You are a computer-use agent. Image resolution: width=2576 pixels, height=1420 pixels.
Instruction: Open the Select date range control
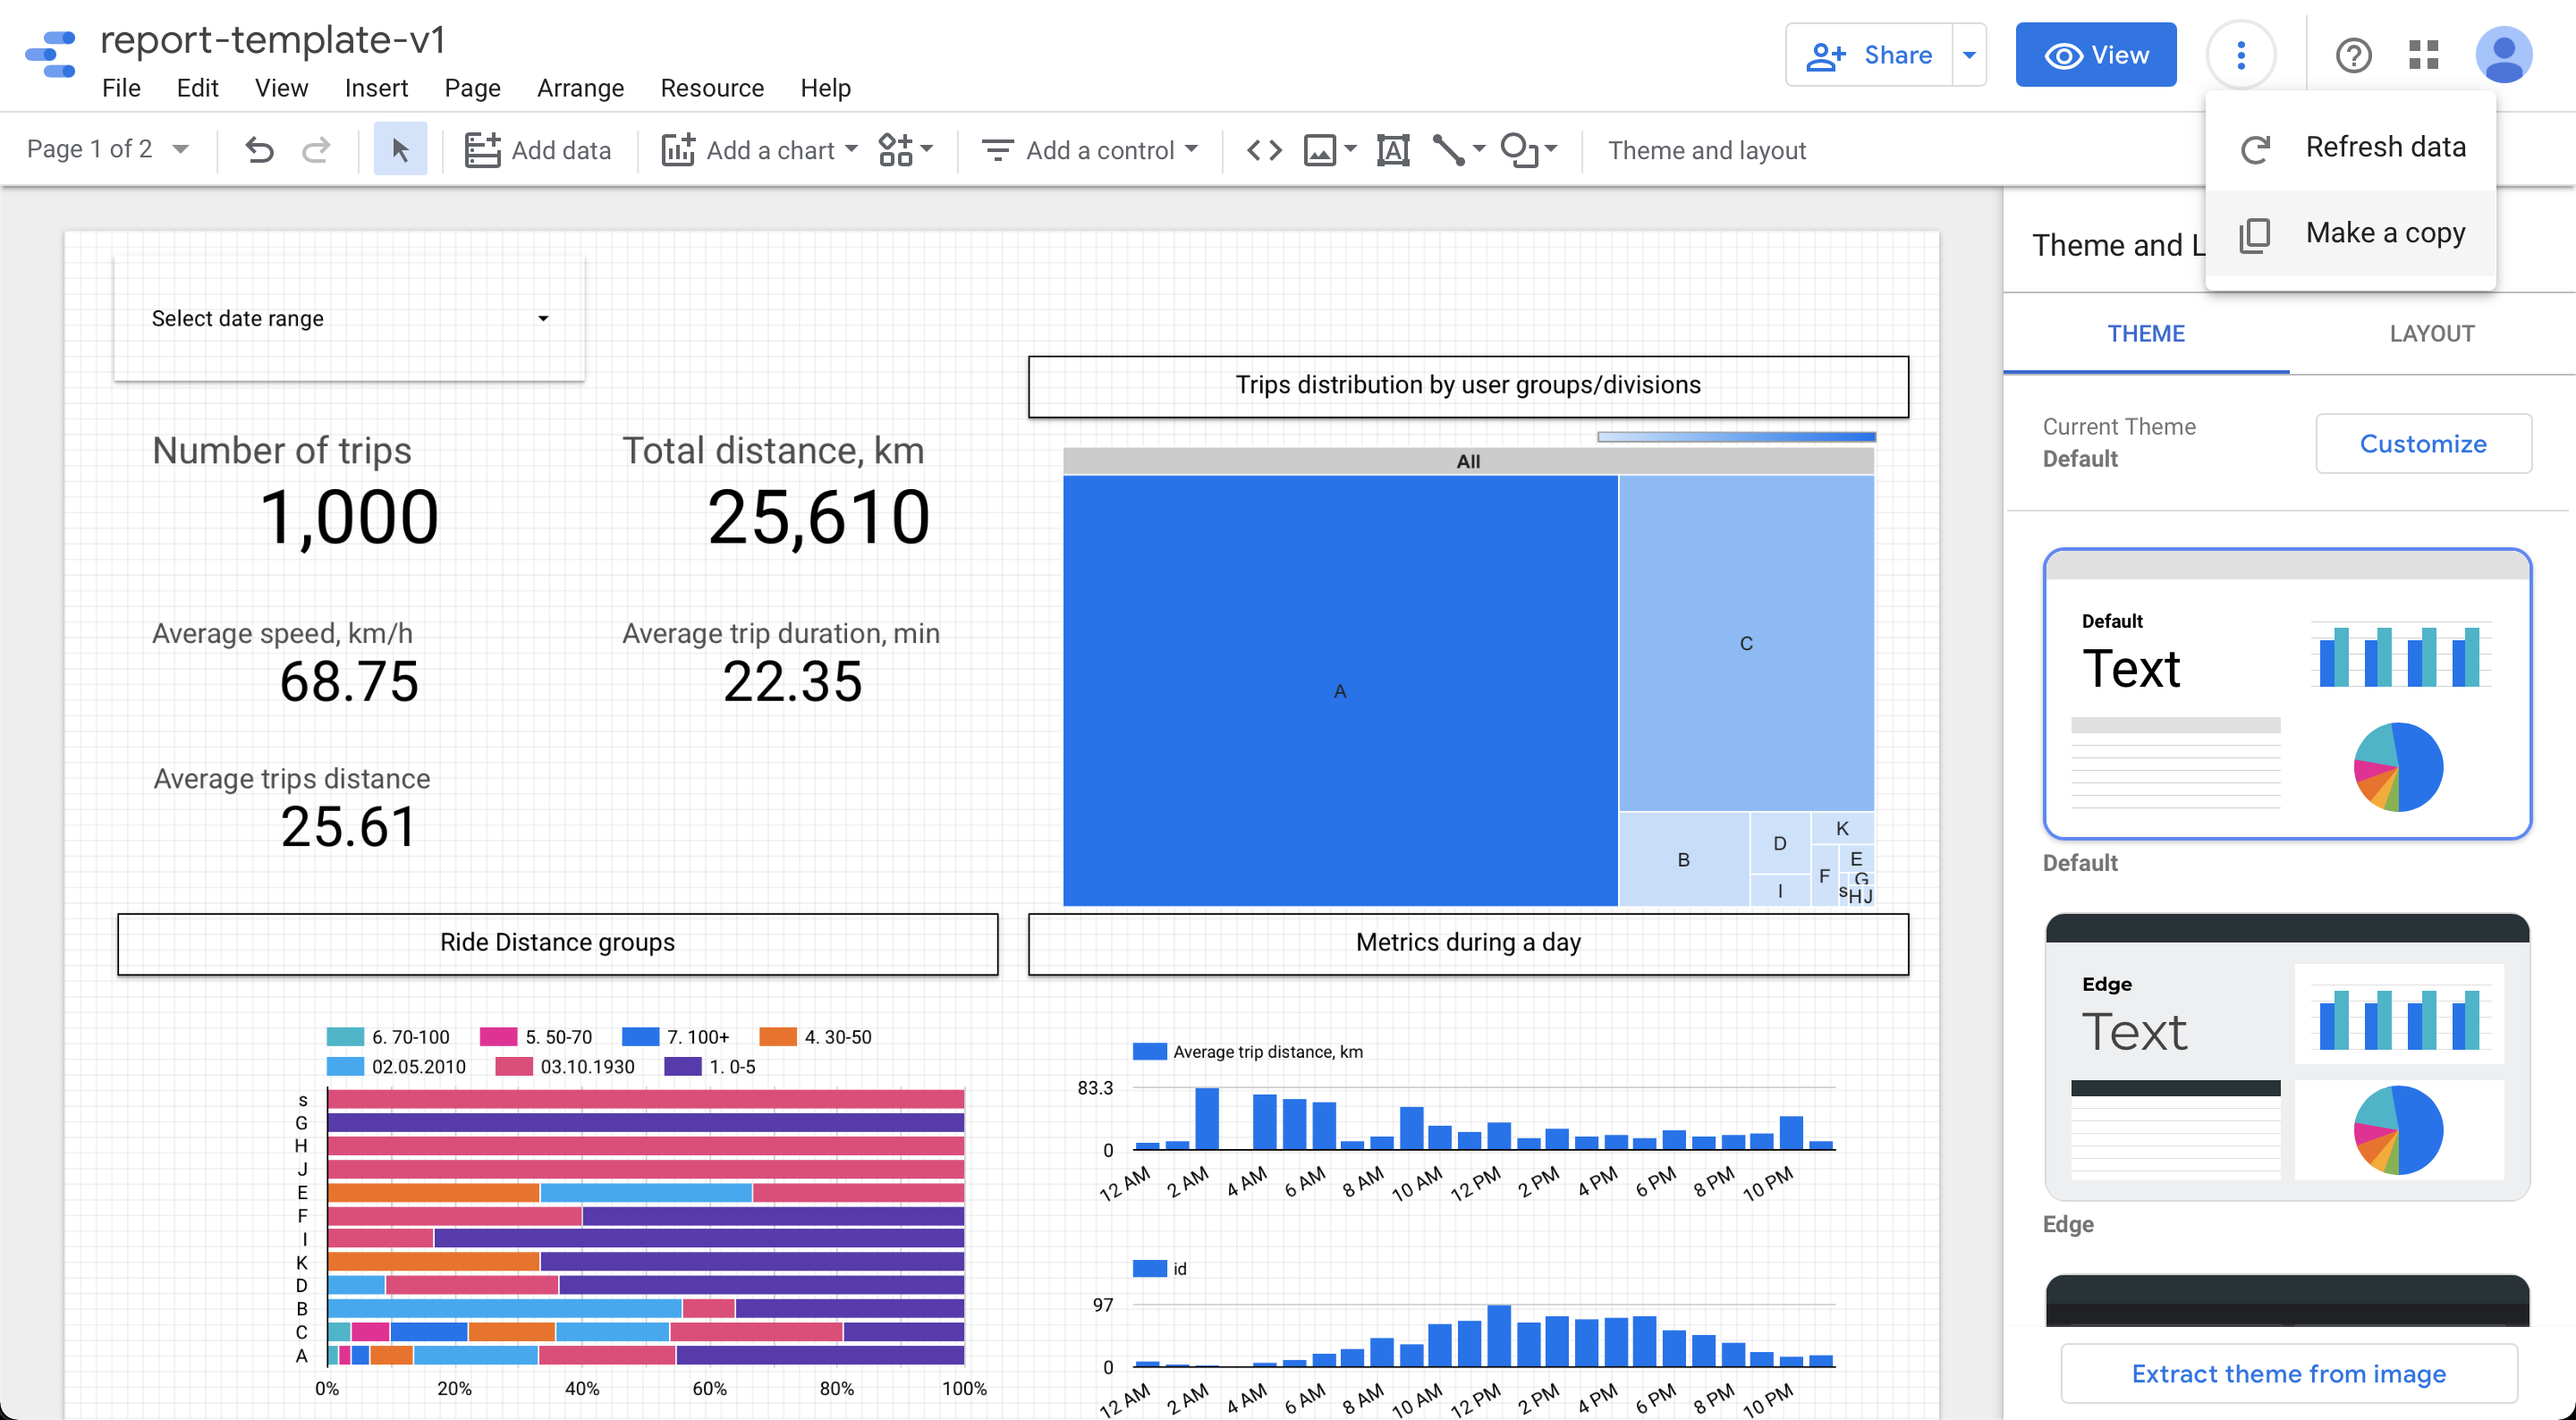(349, 318)
